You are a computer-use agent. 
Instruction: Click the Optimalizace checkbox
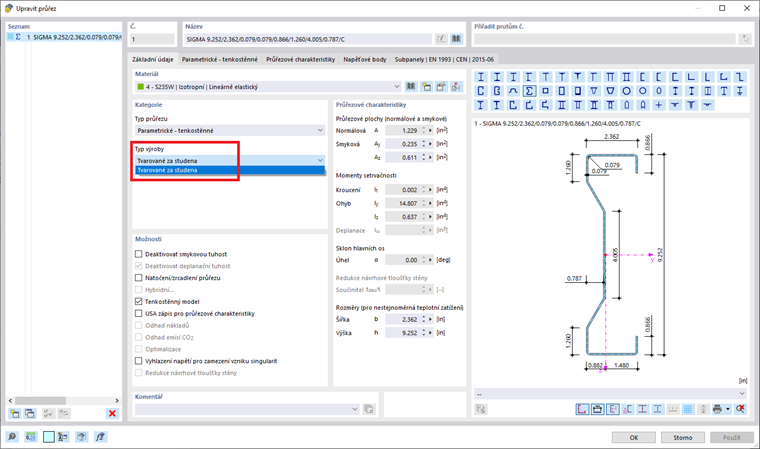139,349
